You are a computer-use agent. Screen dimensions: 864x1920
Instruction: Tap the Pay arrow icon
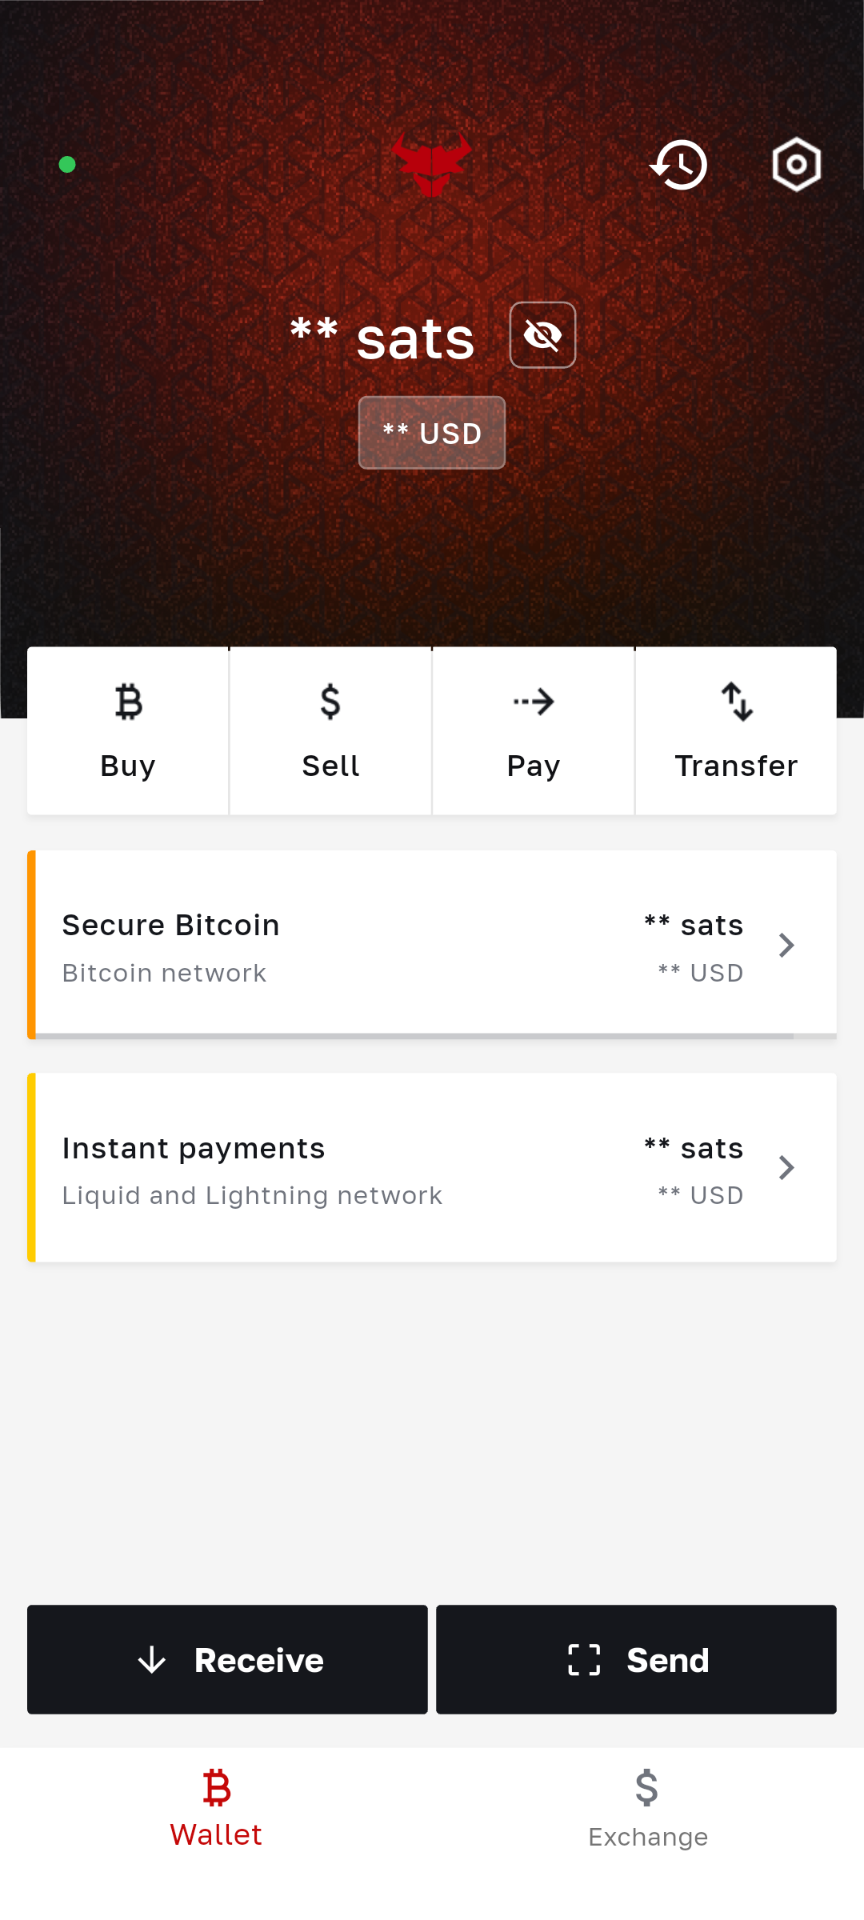click(x=533, y=702)
